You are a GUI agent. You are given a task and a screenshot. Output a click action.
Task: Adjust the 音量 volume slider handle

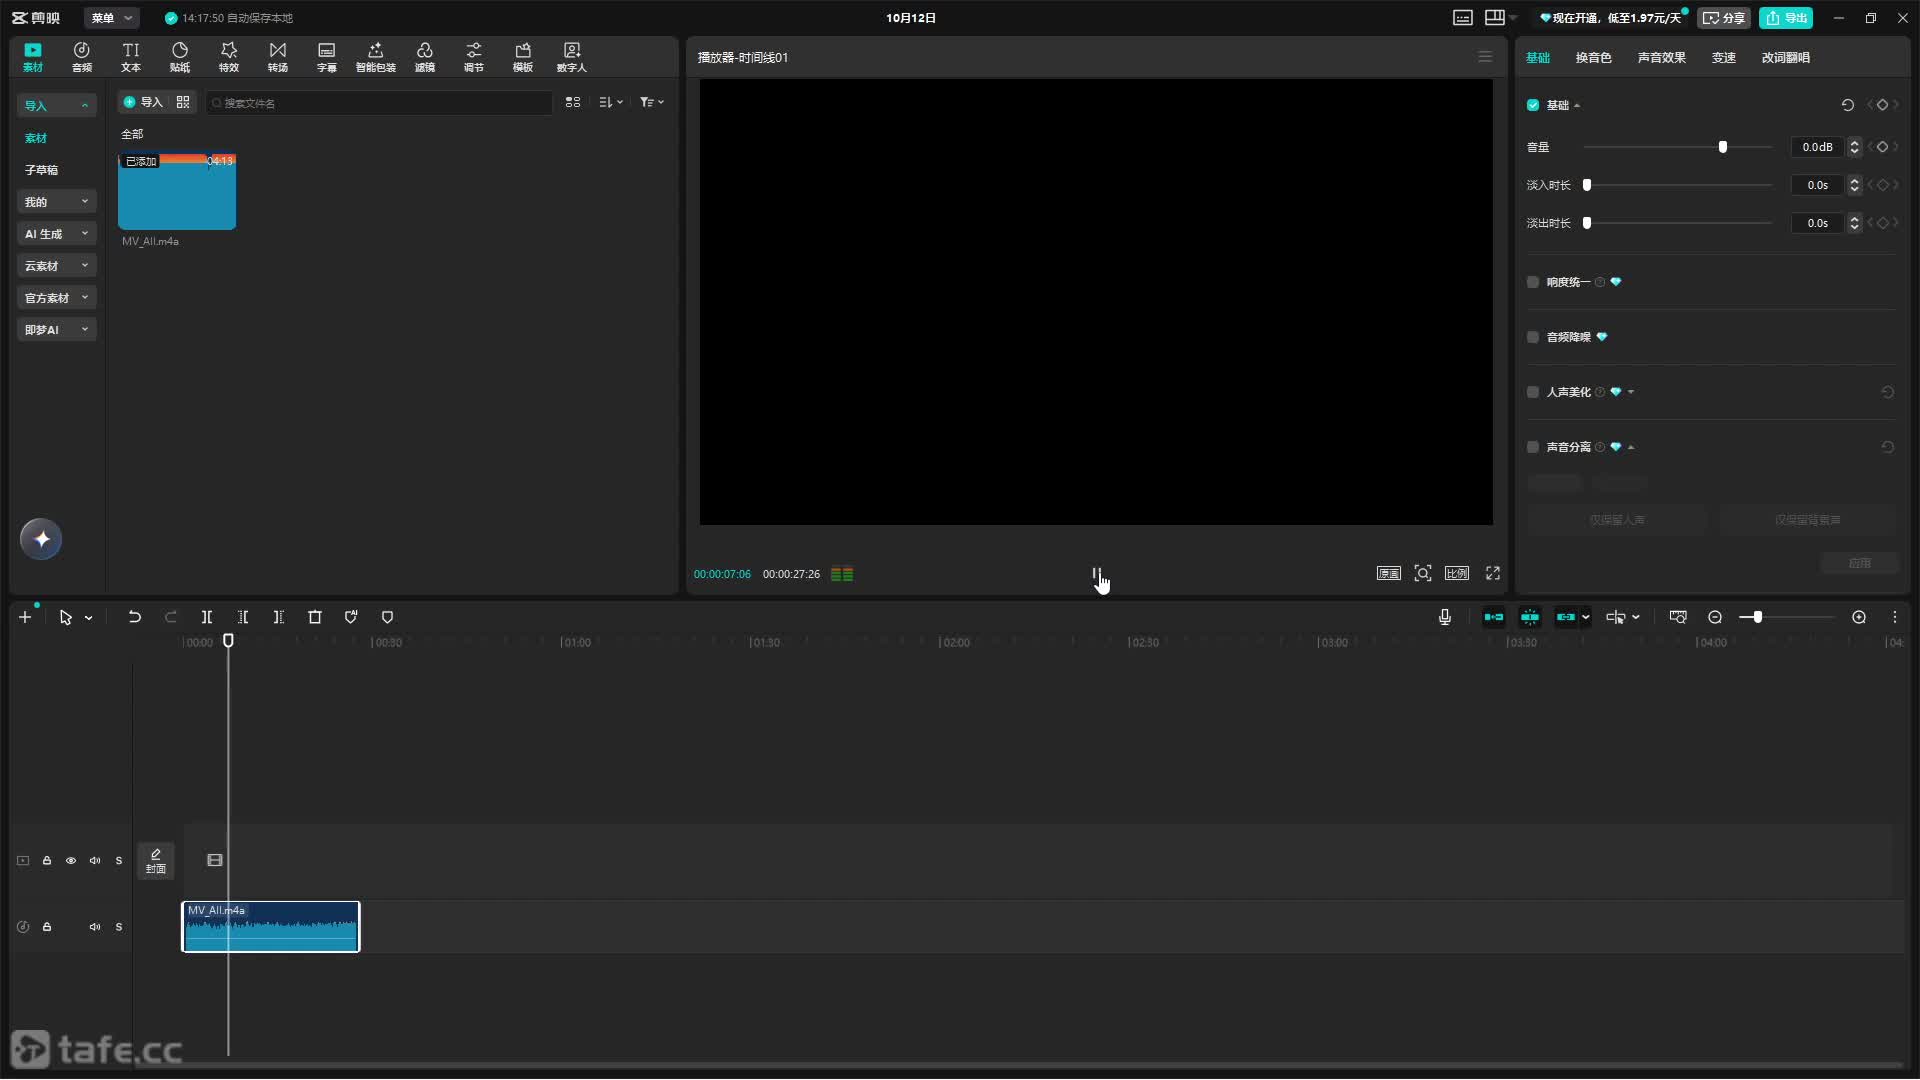pos(1722,147)
